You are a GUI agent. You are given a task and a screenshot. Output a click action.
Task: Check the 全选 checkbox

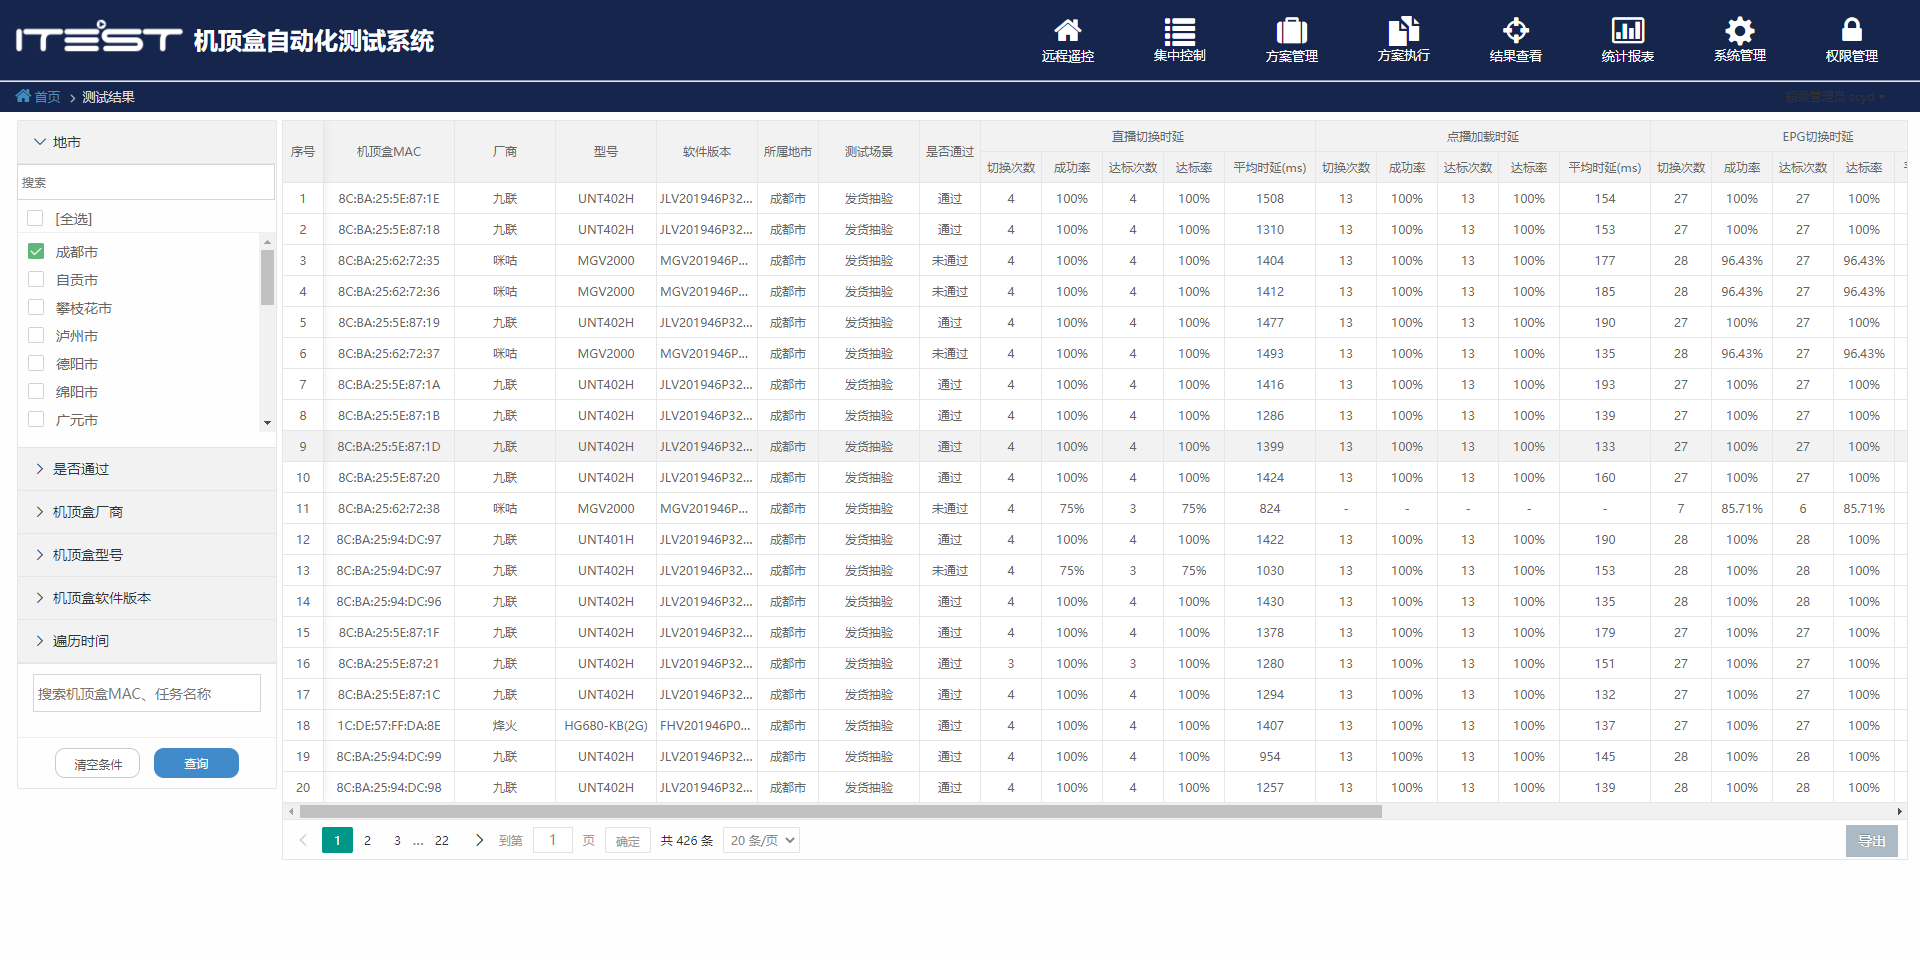[x=36, y=218]
